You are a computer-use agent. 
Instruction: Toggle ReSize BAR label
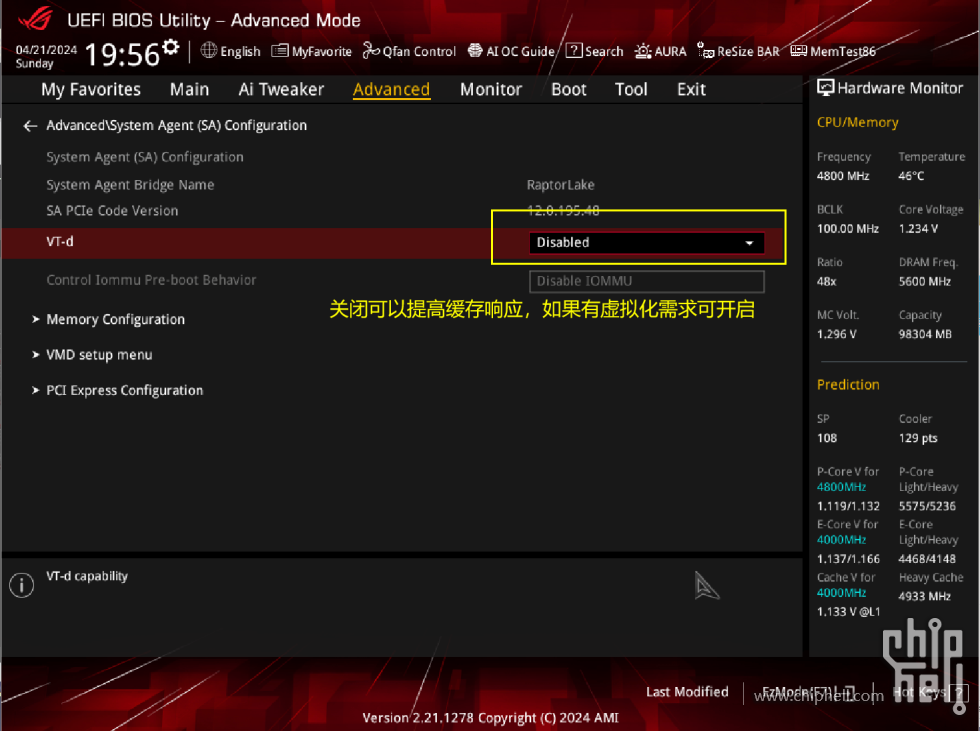[x=749, y=51]
